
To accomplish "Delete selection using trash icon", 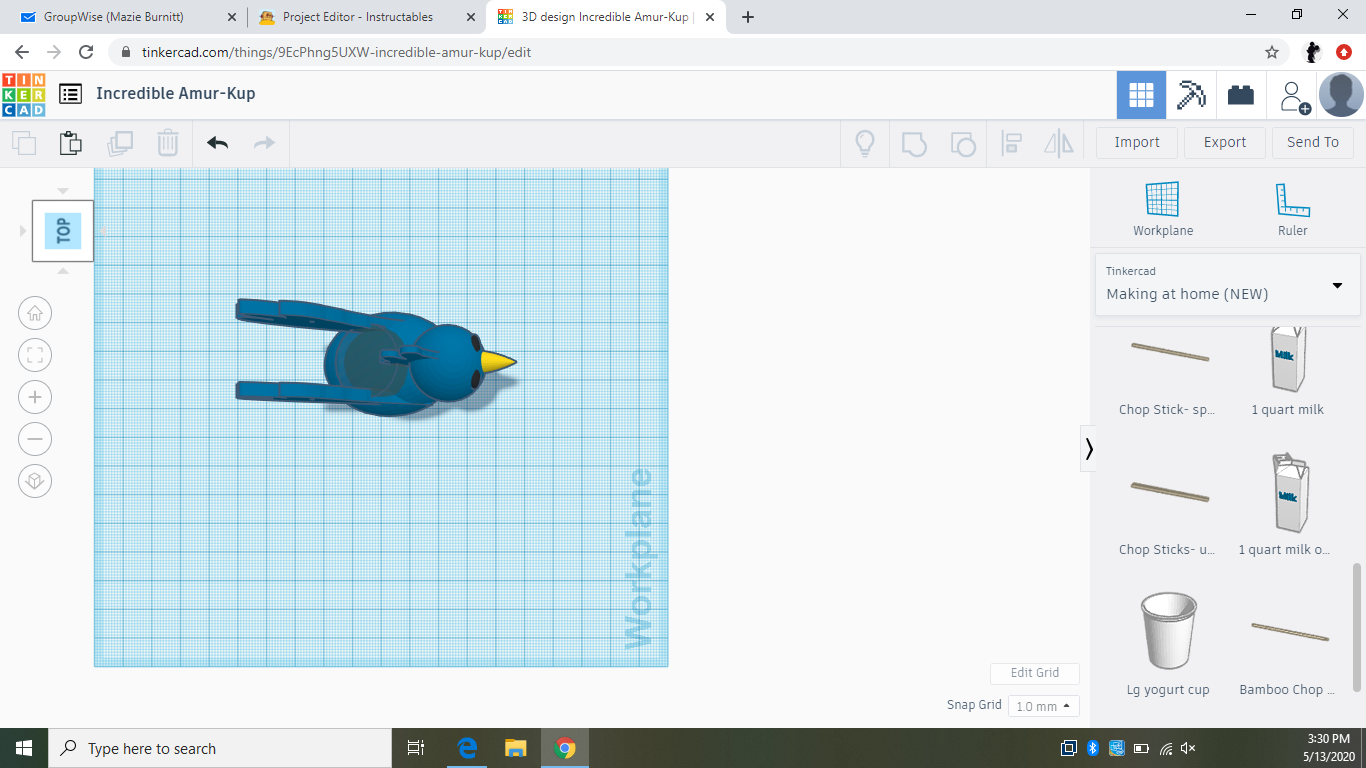I will click(x=167, y=143).
